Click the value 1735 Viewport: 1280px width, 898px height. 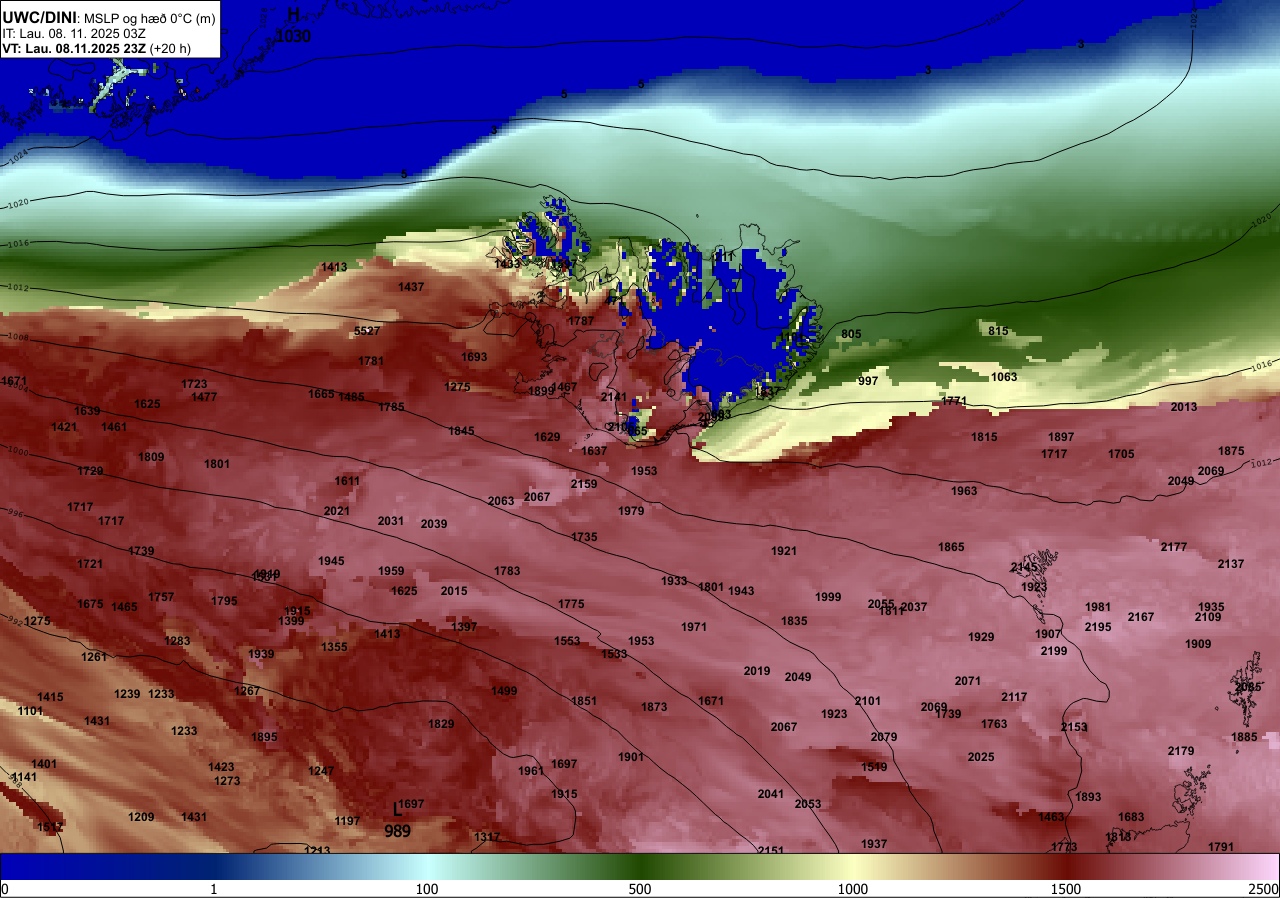[x=584, y=537]
